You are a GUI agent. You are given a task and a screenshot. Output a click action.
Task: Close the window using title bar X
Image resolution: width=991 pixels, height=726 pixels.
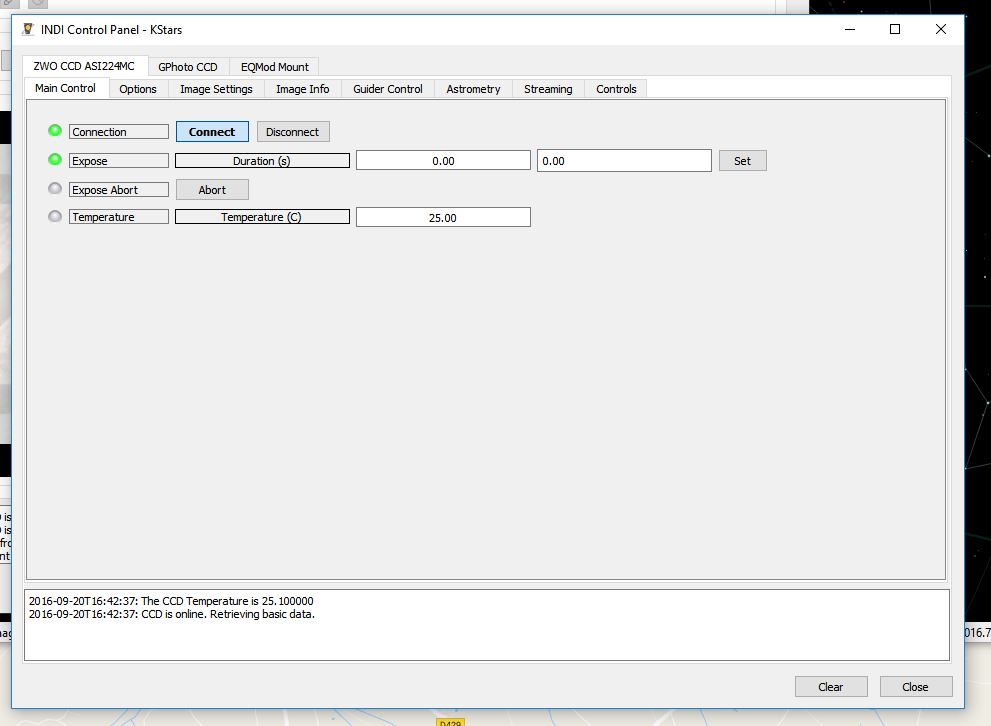(940, 29)
